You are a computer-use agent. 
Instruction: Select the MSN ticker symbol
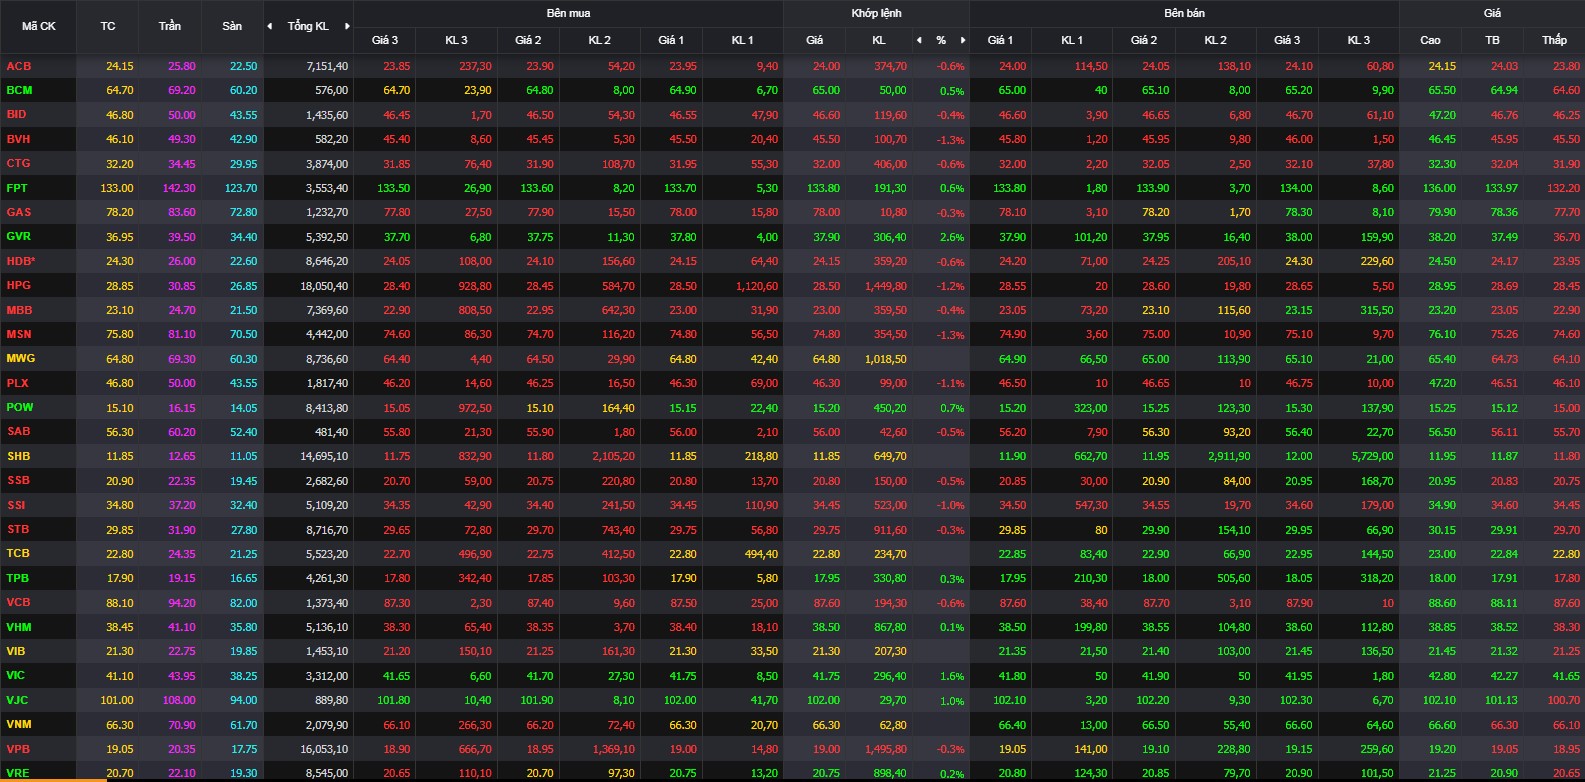(x=19, y=334)
